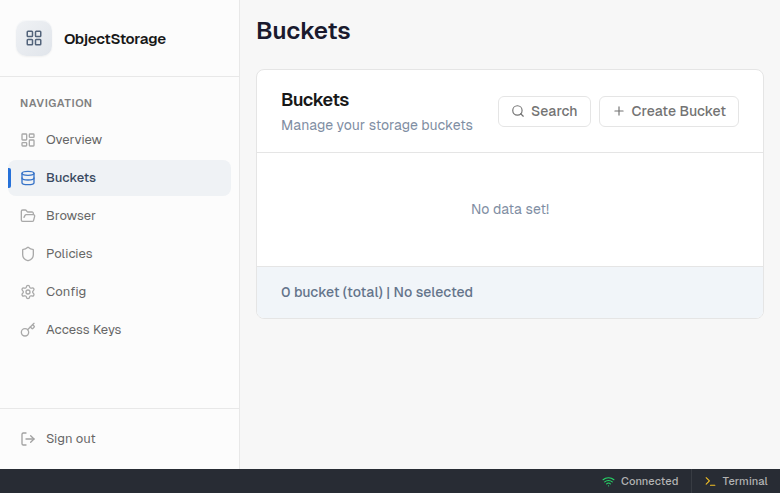Viewport: 780px width, 493px height.
Task: Navigate to Policies in the sidebar
Action: click(69, 254)
